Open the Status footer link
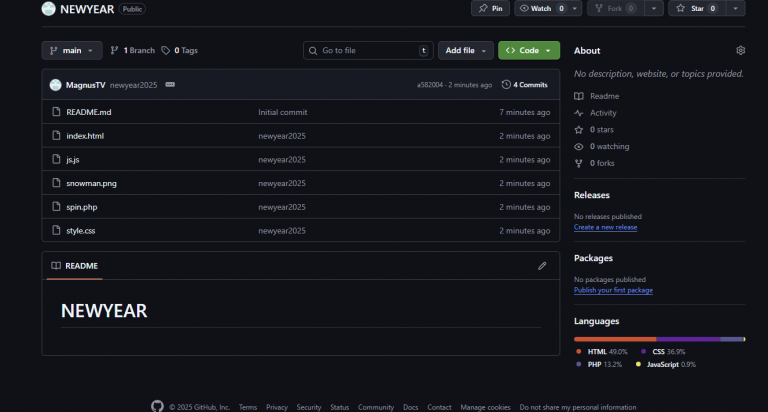Image resolution: width=768 pixels, height=412 pixels. click(x=339, y=407)
